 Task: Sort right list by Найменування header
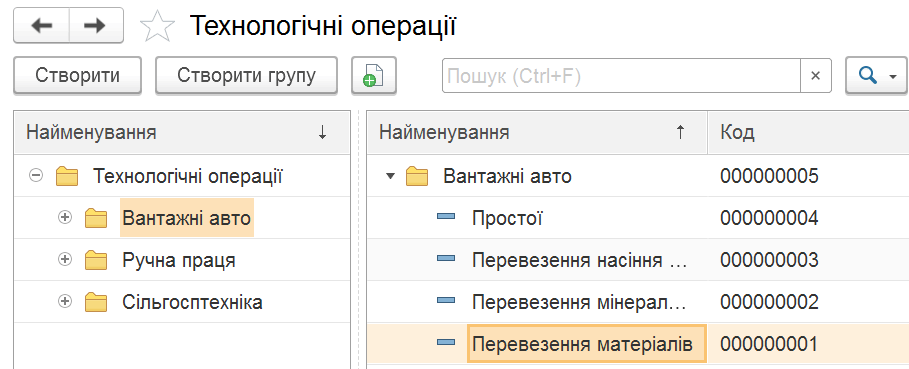pyautogui.click(x=537, y=133)
